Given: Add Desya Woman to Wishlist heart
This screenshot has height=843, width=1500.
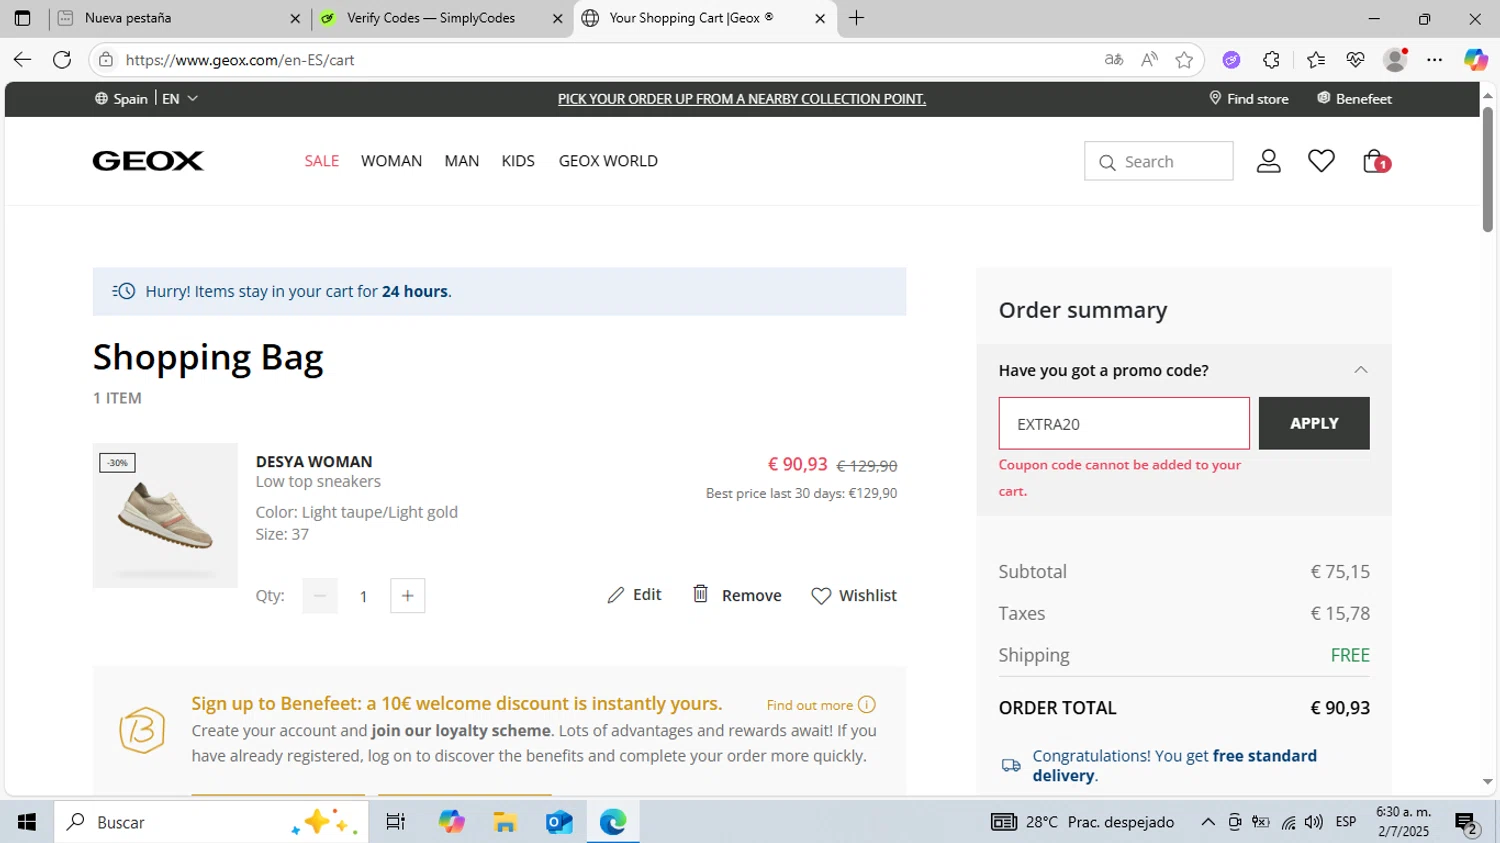Looking at the screenshot, I should [821, 595].
